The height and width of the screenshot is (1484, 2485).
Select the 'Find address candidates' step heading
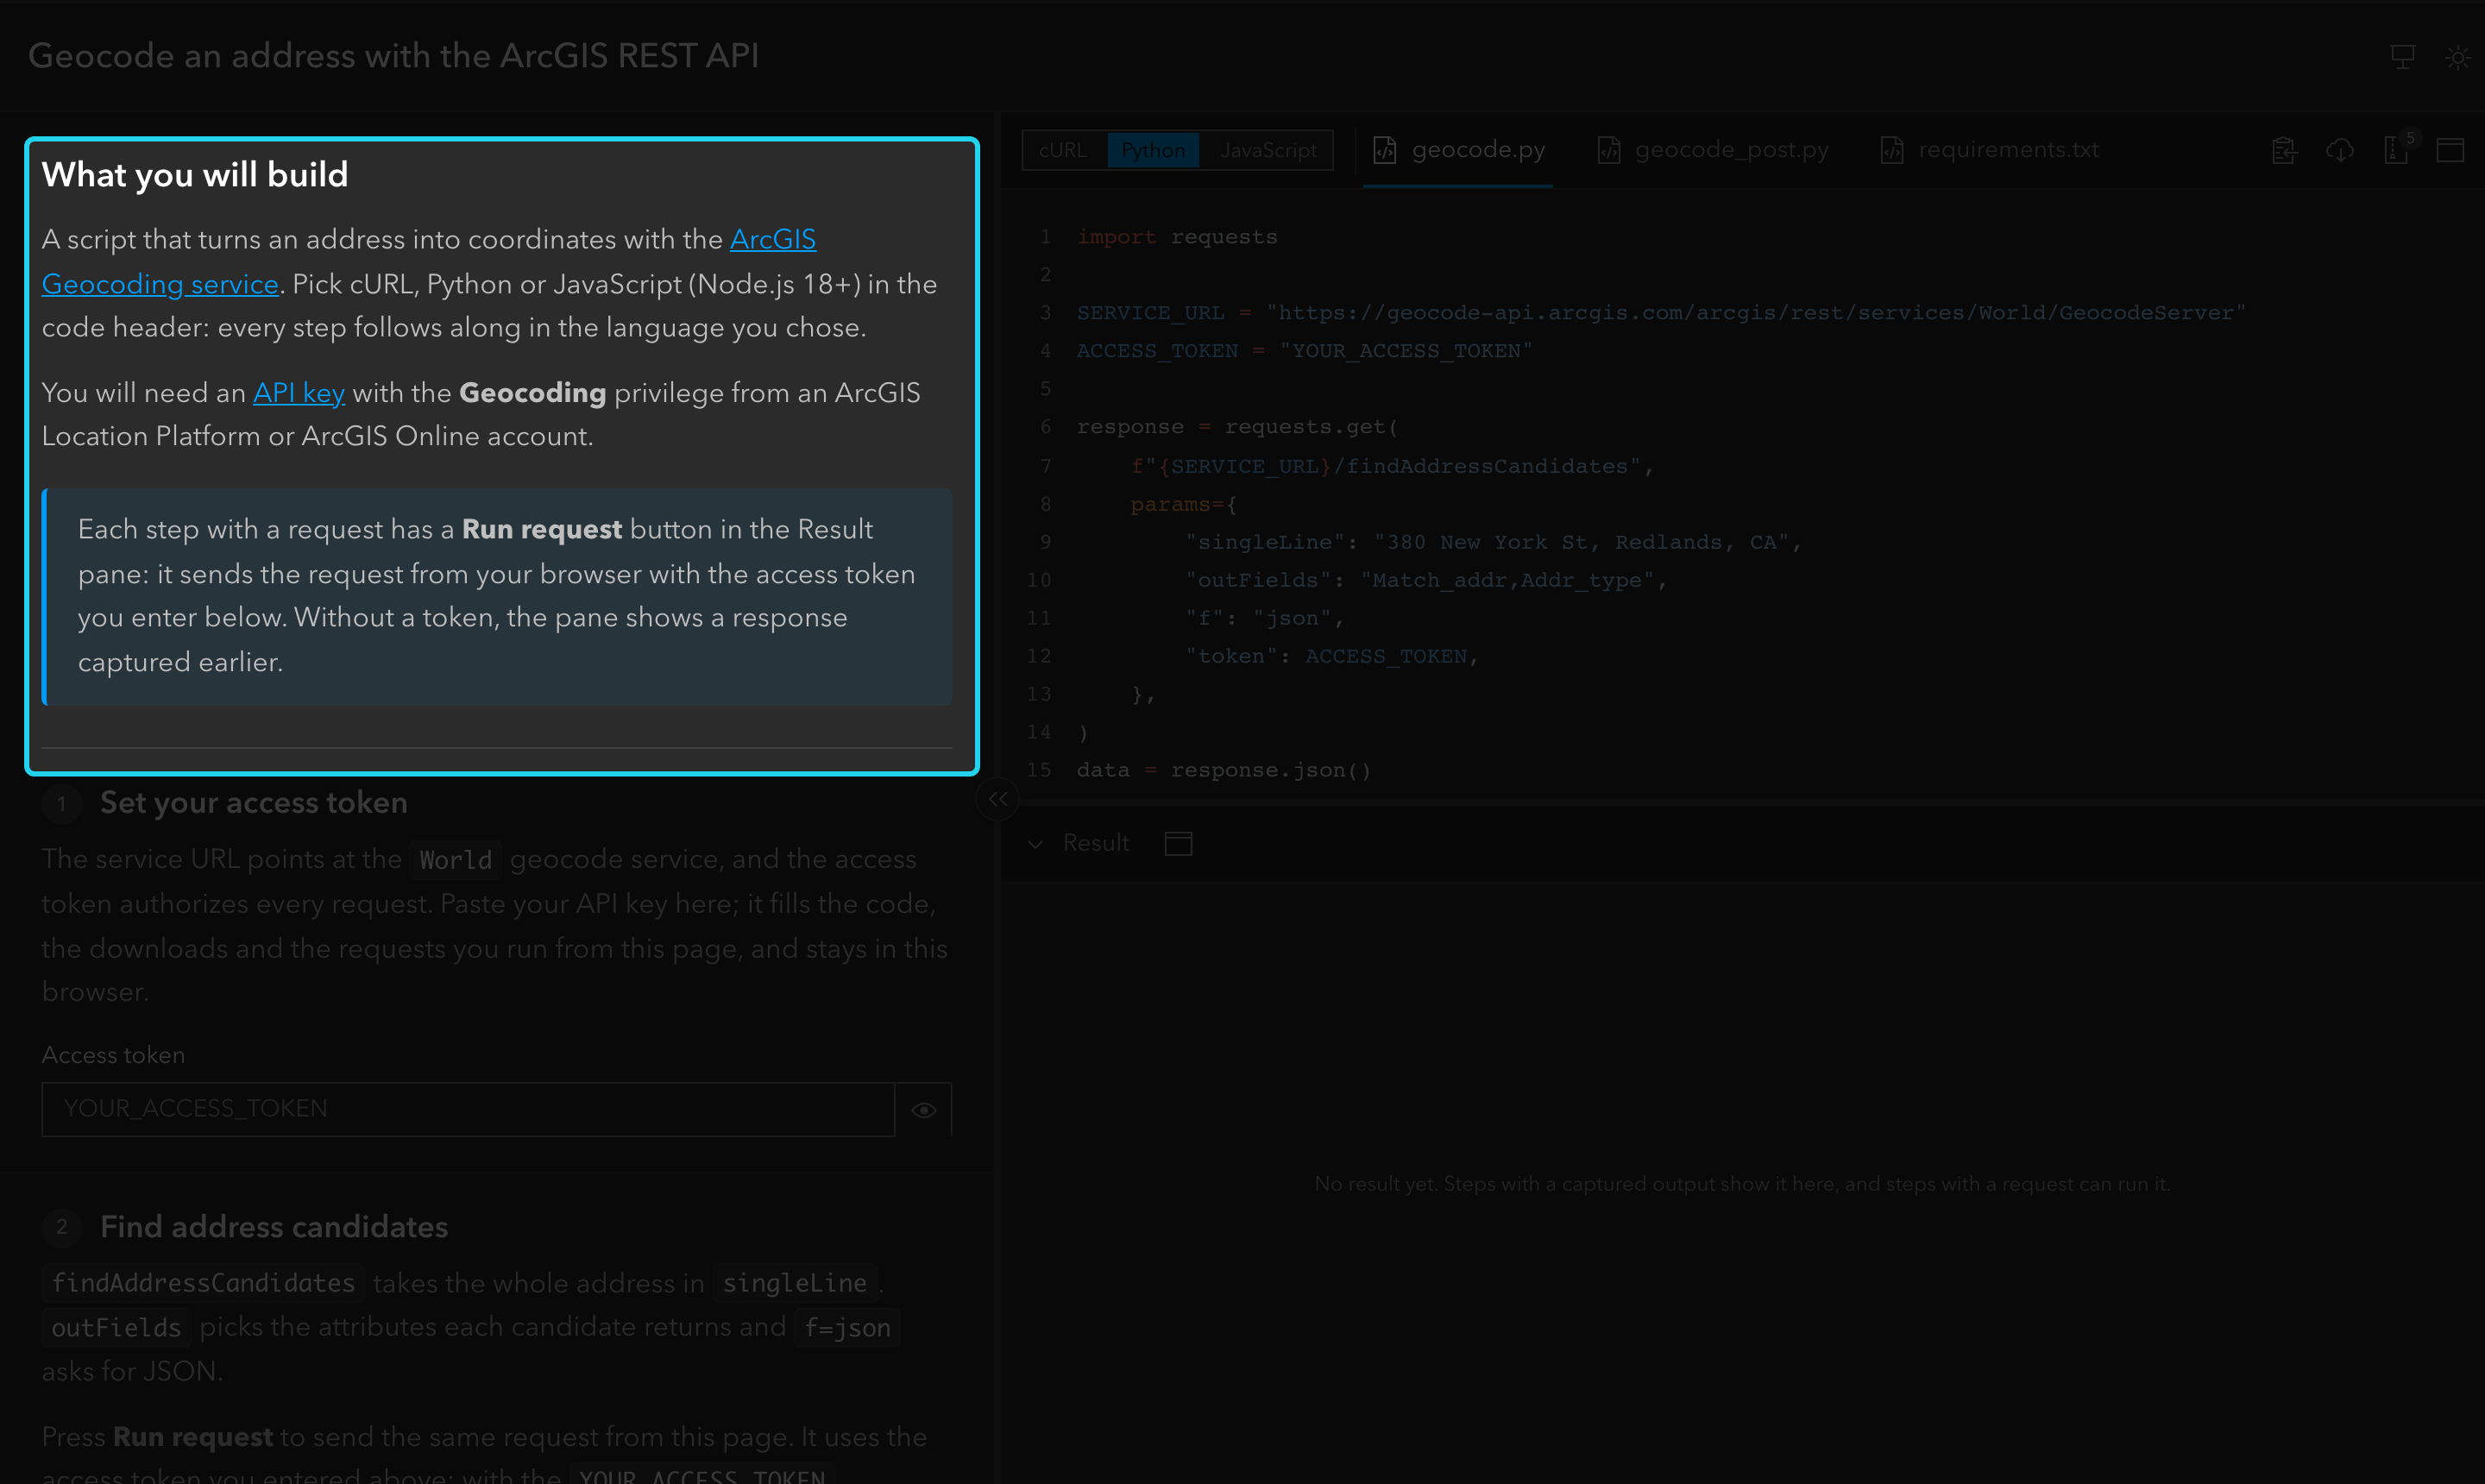point(274,1227)
